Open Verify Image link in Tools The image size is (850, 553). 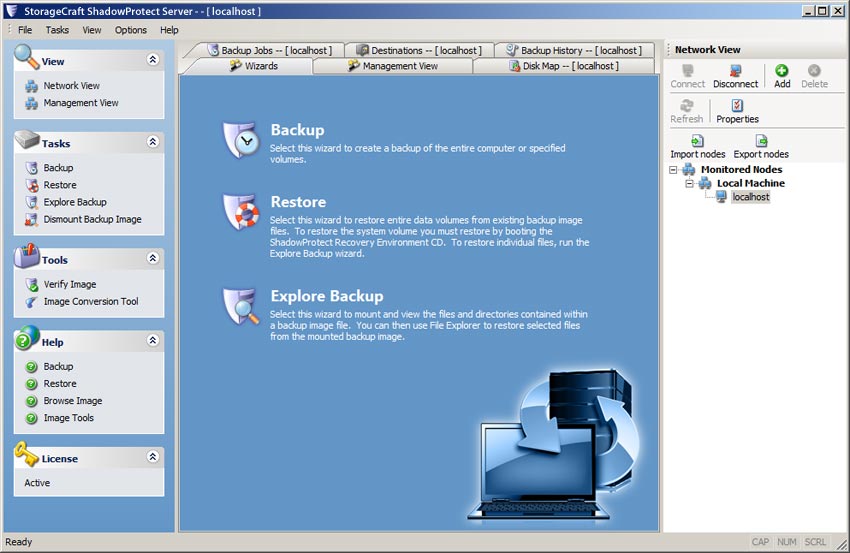pos(70,285)
